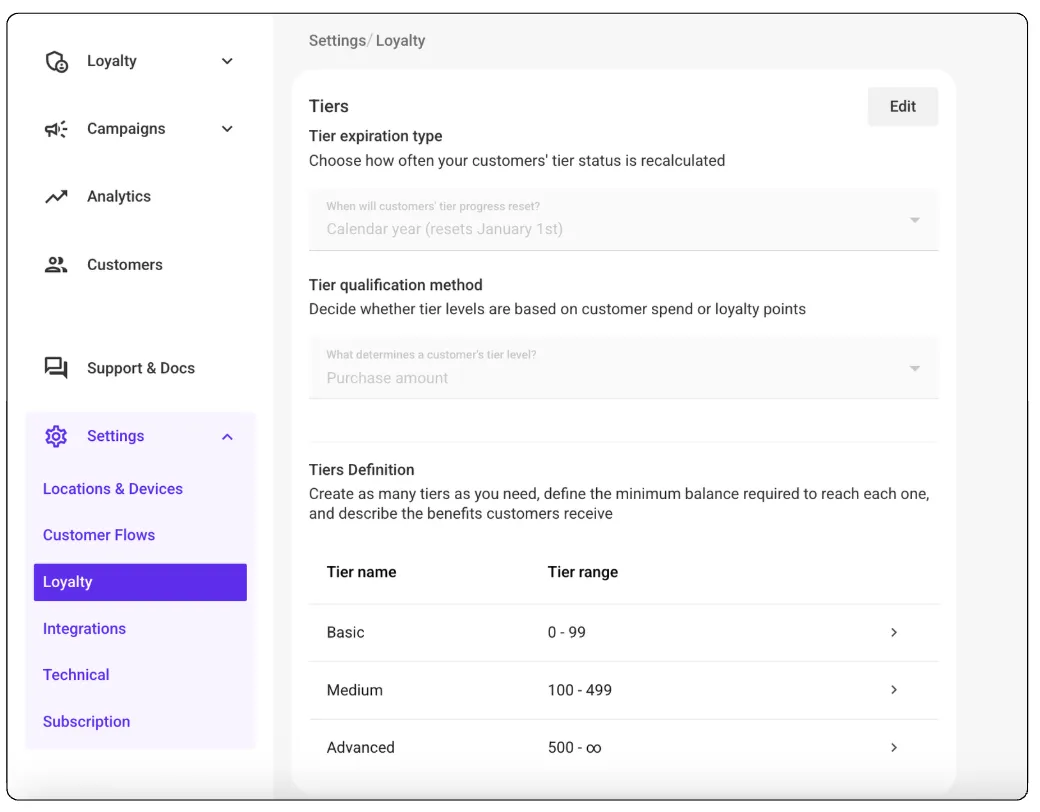1040x812 pixels.
Task: Click the Customers people icon
Action: [56, 265]
